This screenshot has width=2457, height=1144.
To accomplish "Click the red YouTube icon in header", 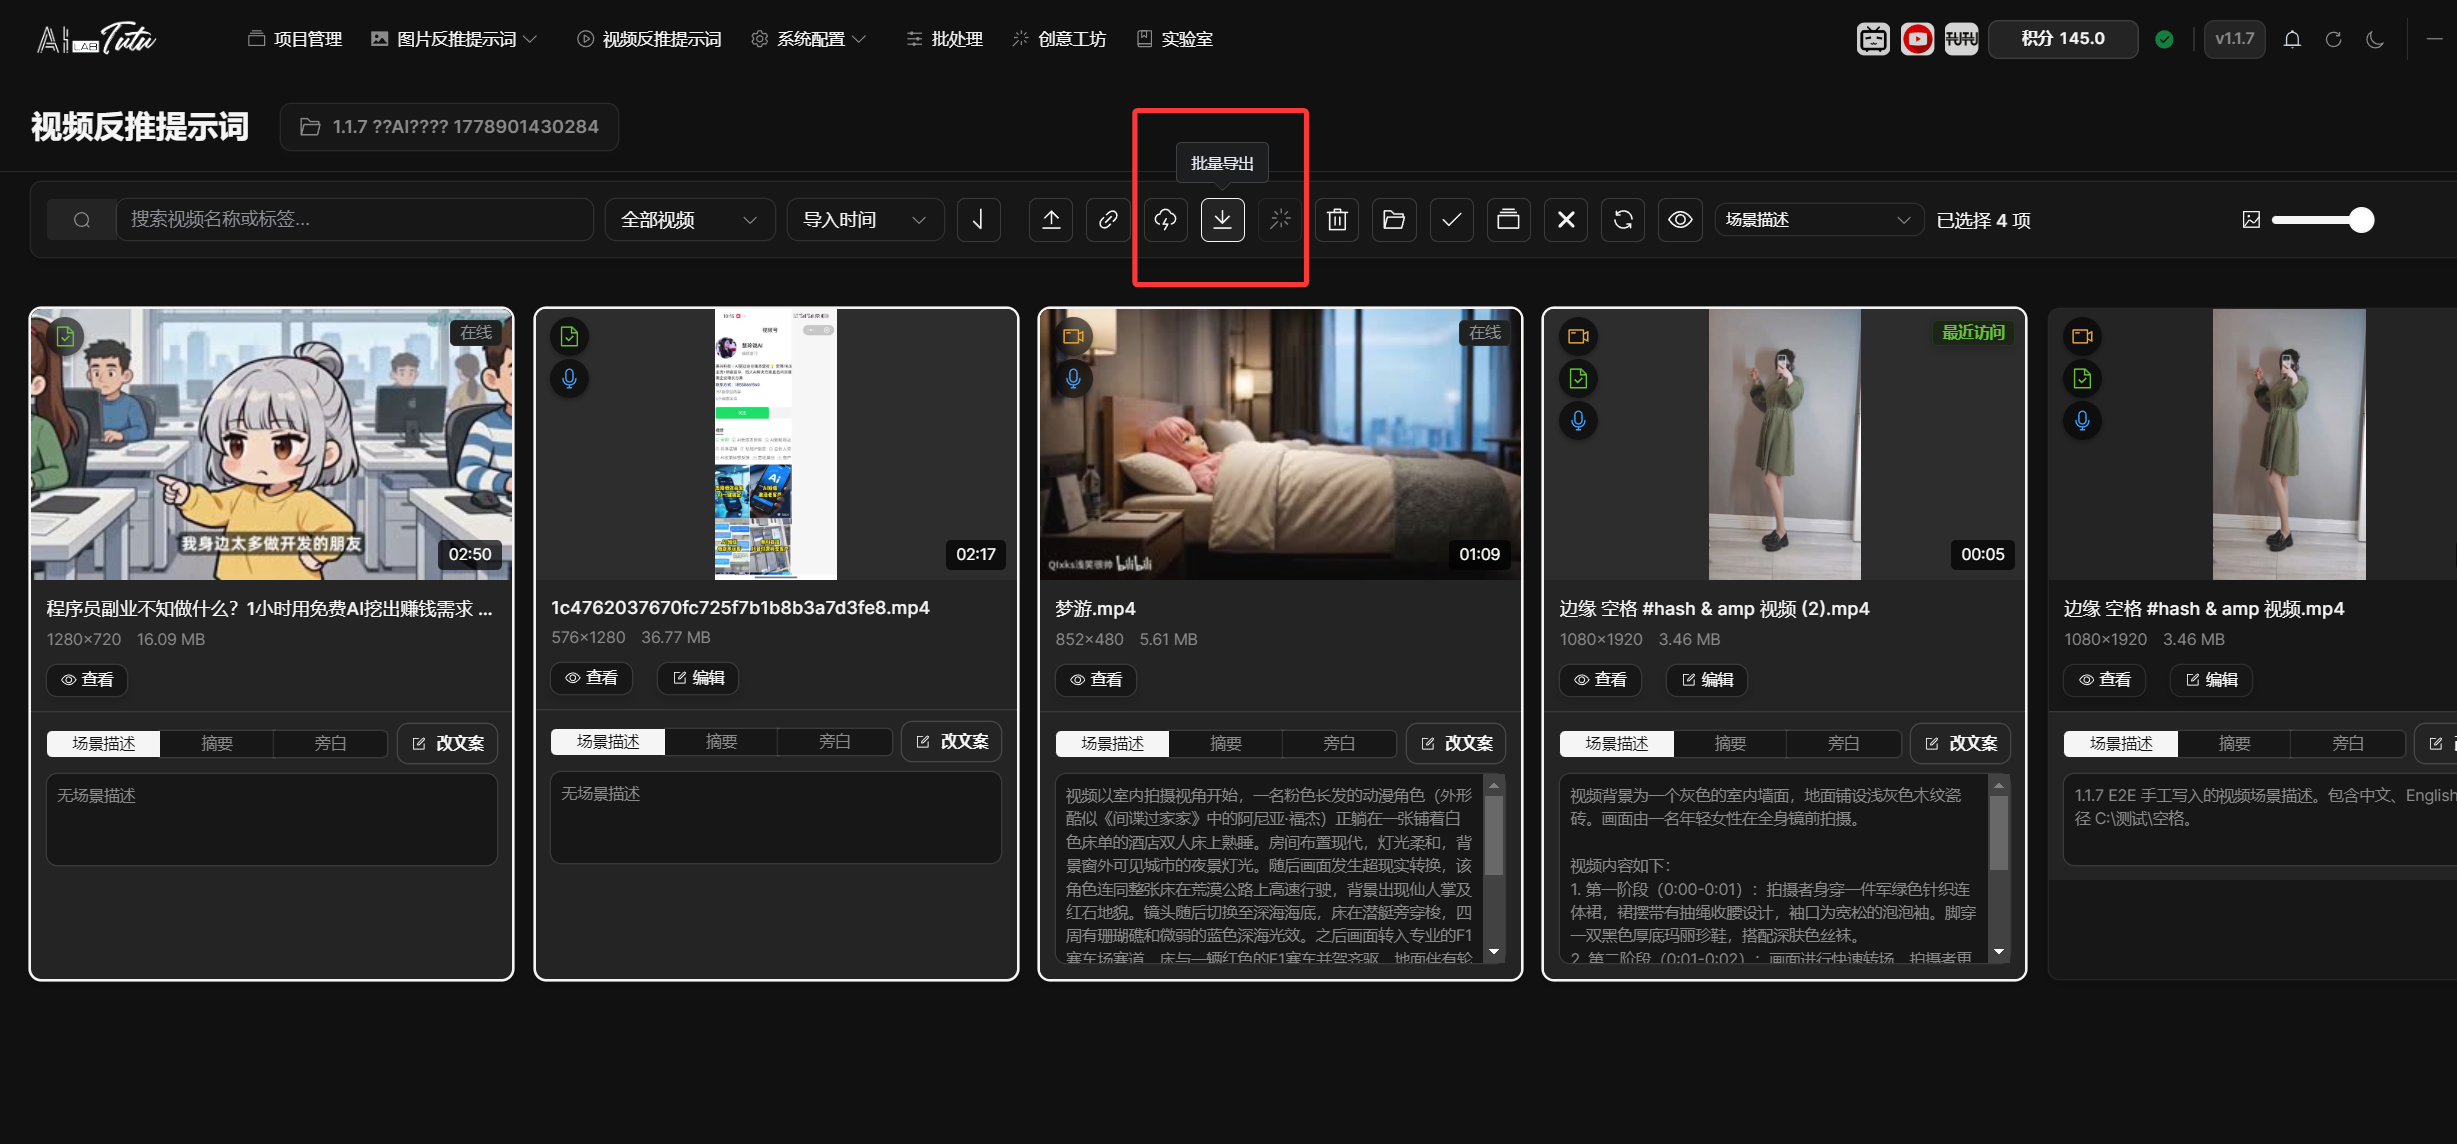I will pyautogui.click(x=1917, y=39).
